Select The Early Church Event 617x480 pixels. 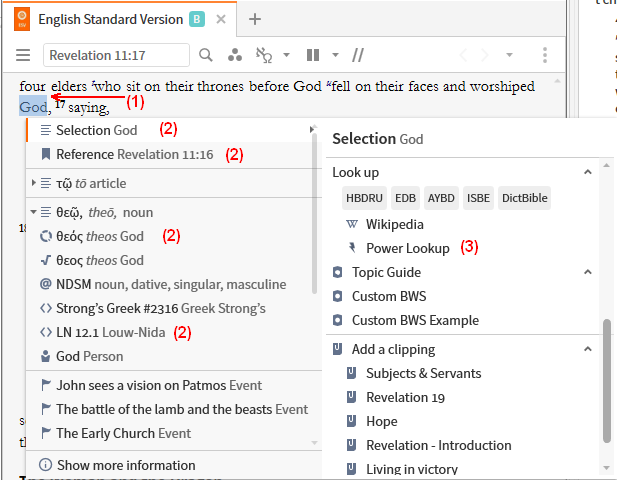[172, 433]
